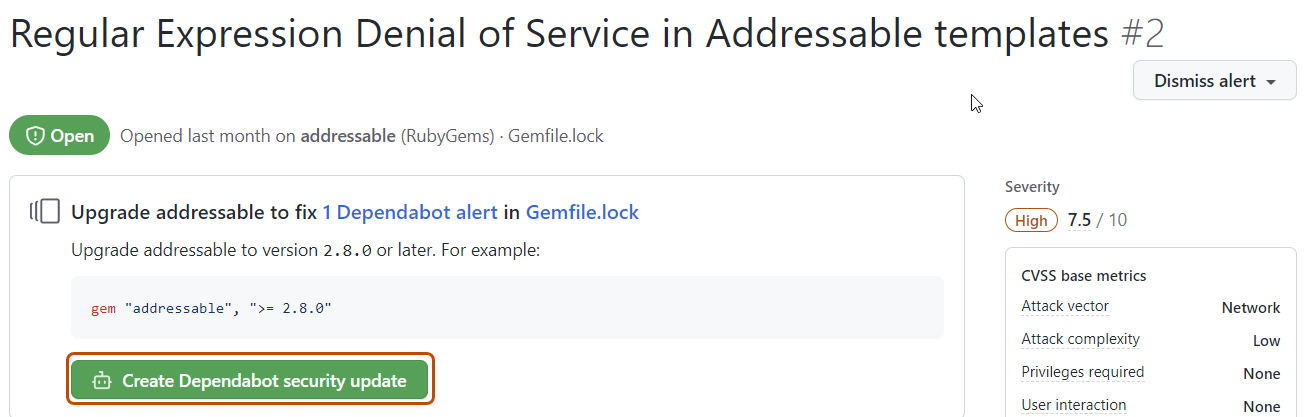Open the Dismiss alert dropdown
The width and height of the screenshot is (1306, 417).
point(1214,81)
